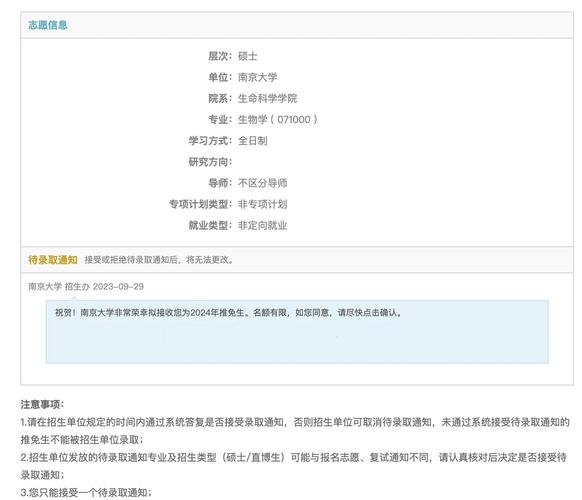Click the 单位 value 南京大学
The width and height of the screenshot is (582, 500).
[x=258, y=77]
